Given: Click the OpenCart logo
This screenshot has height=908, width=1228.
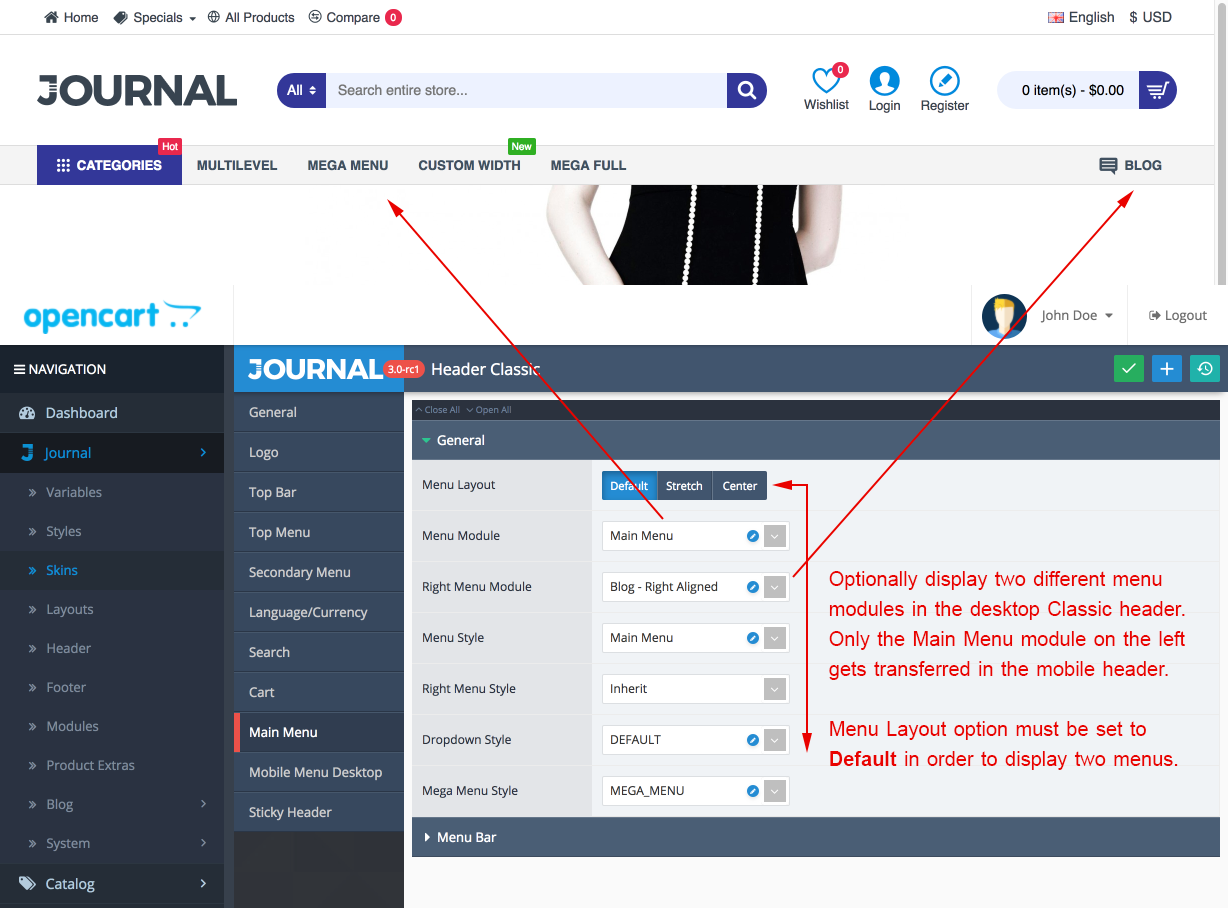Looking at the screenshot, I should [x=112, y=316].
